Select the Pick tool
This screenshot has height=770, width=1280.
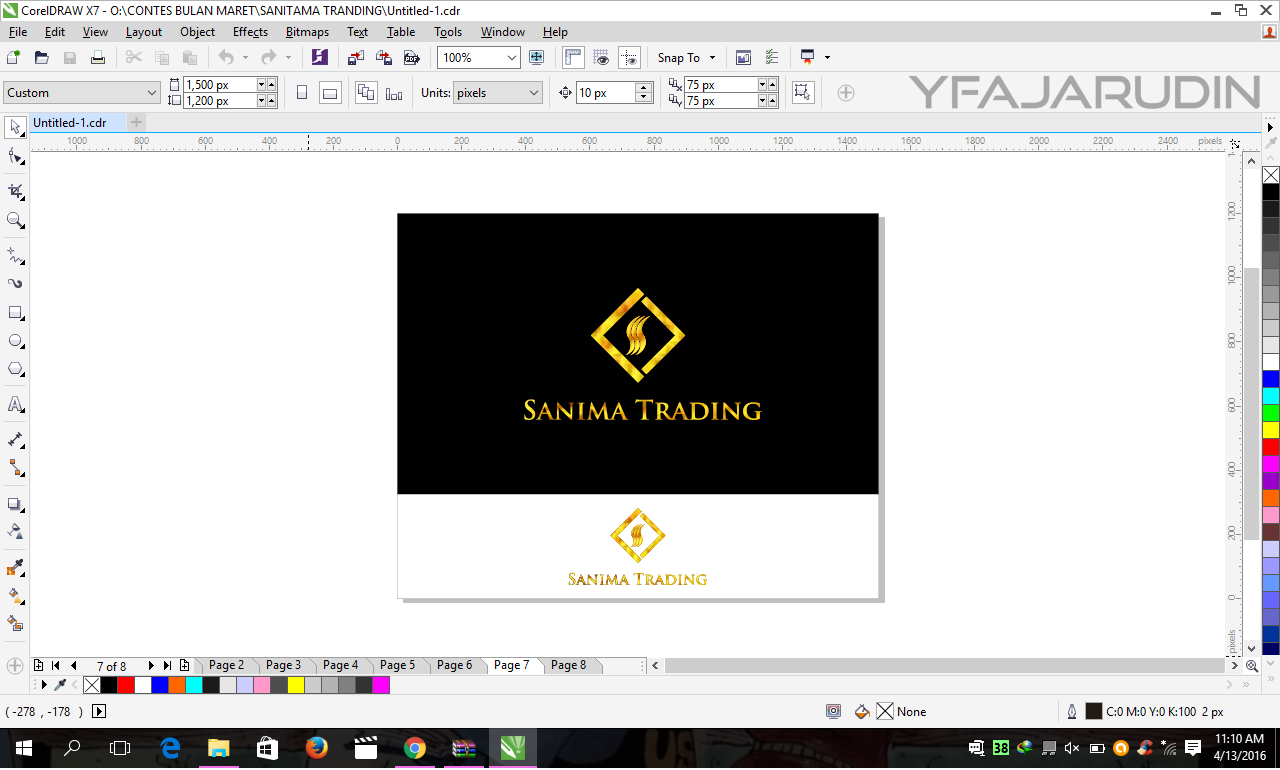pos(14,128)
